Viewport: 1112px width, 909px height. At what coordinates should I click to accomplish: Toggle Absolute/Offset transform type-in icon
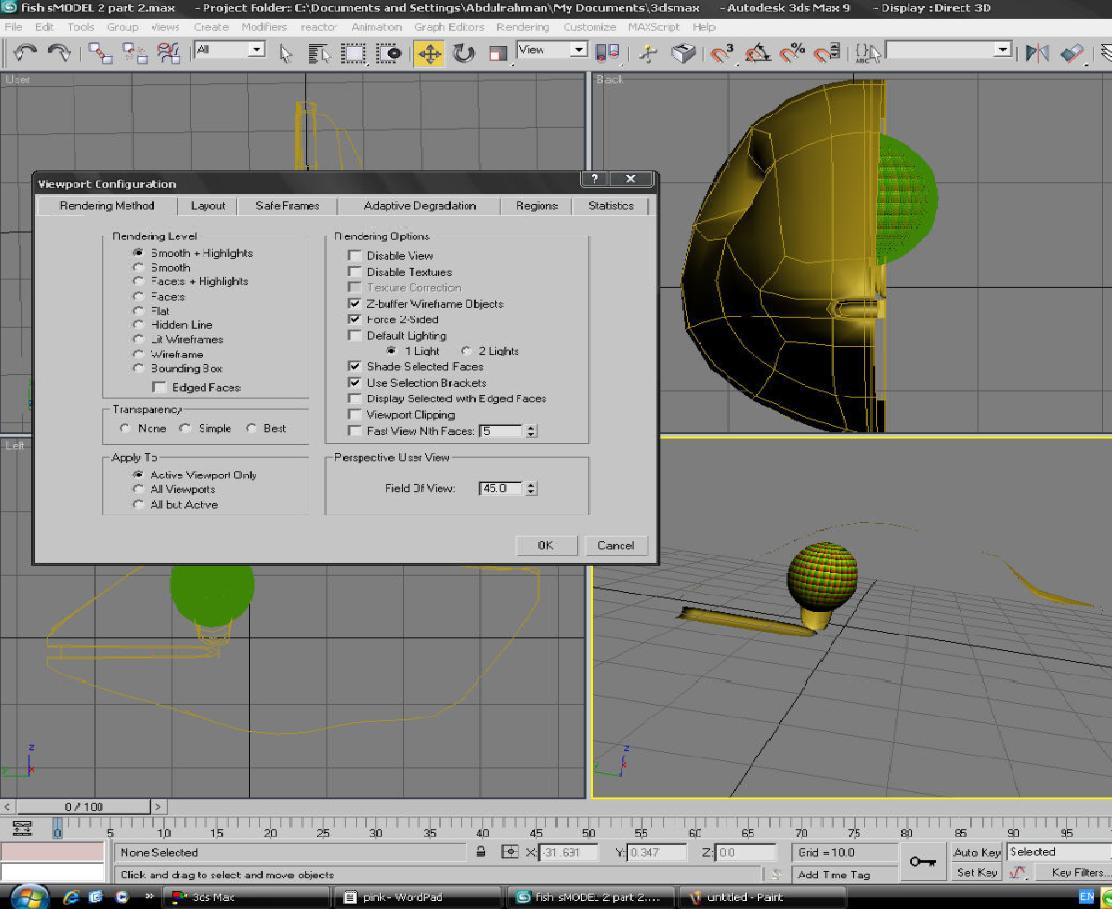(x=509, y=852)
